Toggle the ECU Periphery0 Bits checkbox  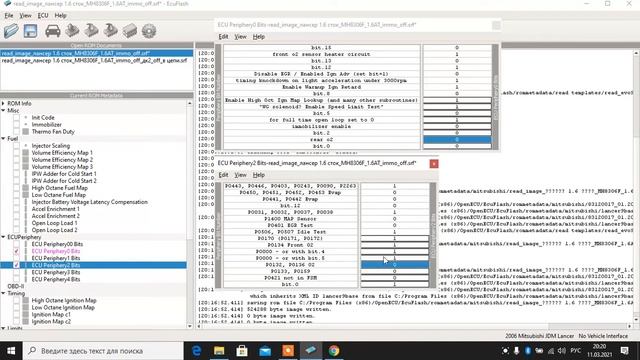tap(16, 251)
